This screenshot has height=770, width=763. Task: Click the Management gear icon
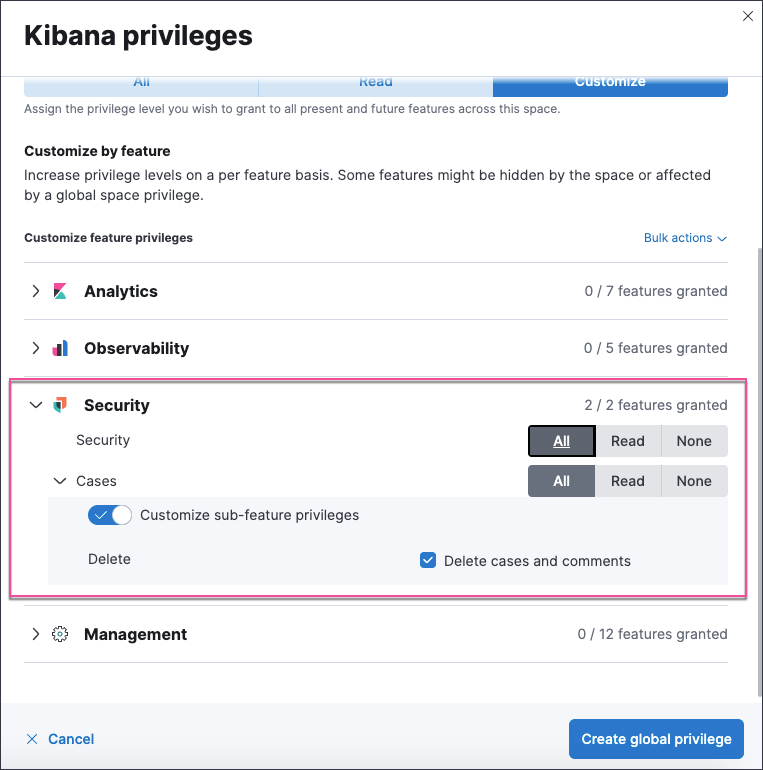[60, 634]
